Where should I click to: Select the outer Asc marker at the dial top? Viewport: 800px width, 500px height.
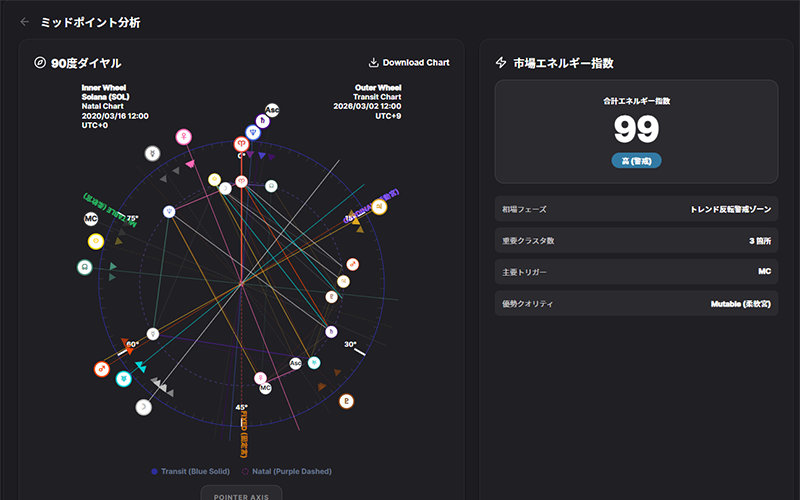pyautogui.click(x=272, y=110)
